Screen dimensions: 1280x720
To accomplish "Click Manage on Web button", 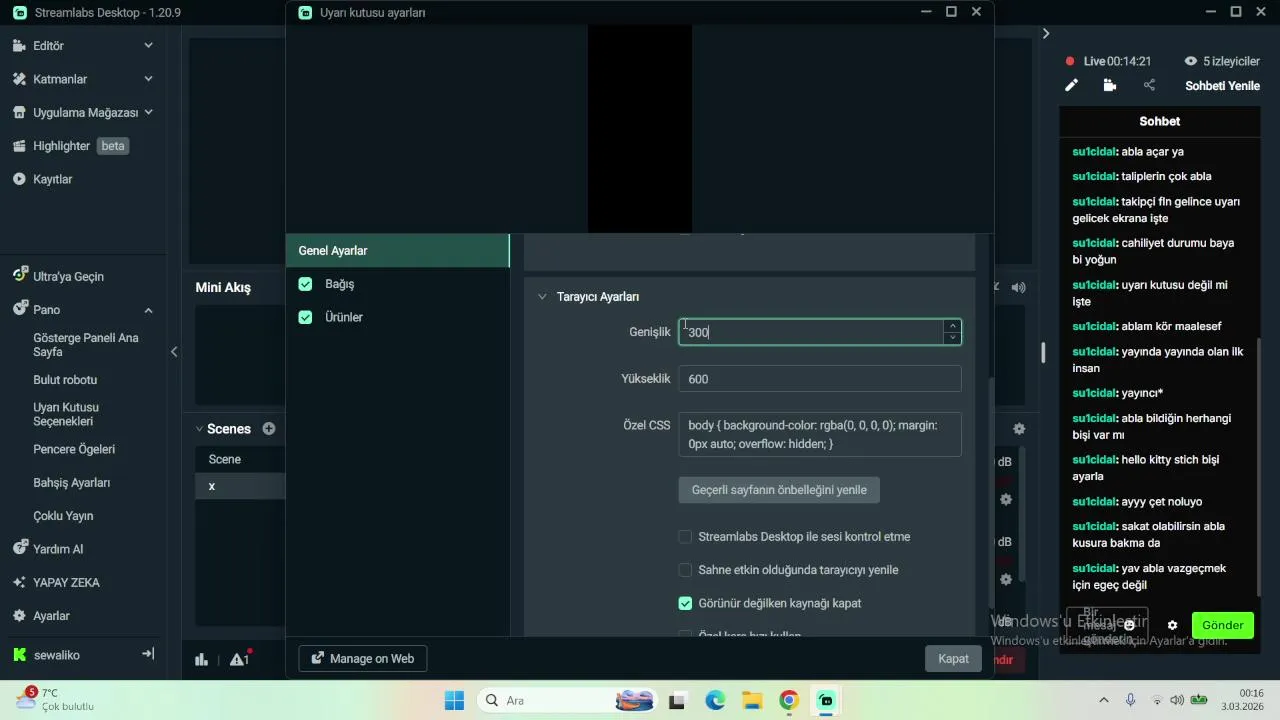I will (x=363, y=658).
